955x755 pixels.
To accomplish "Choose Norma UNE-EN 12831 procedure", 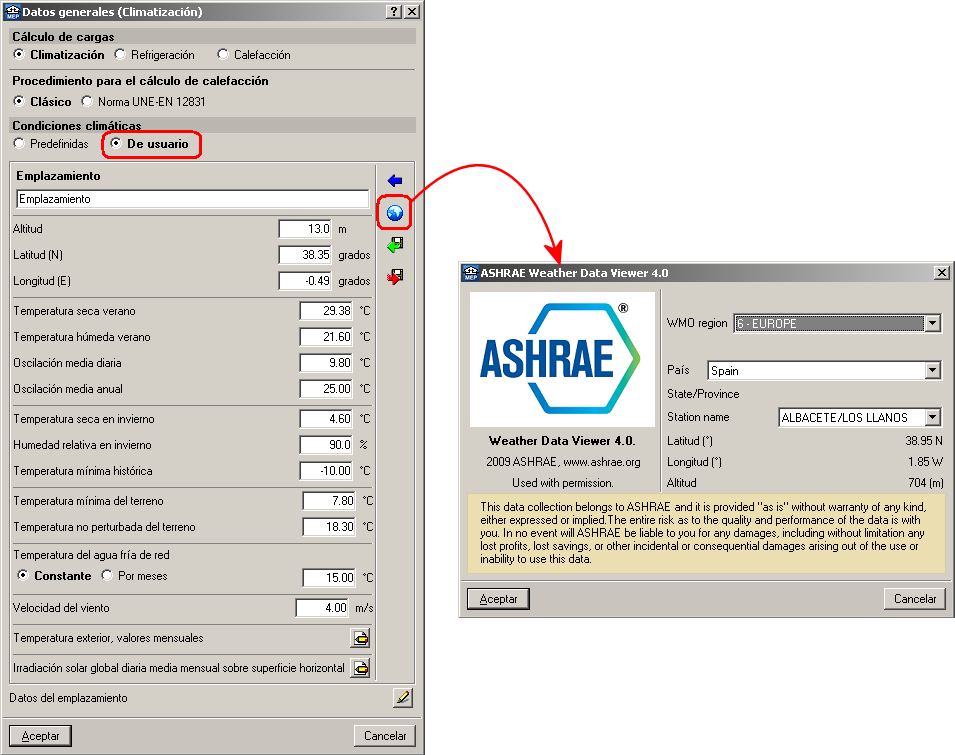I will (144, 102).
